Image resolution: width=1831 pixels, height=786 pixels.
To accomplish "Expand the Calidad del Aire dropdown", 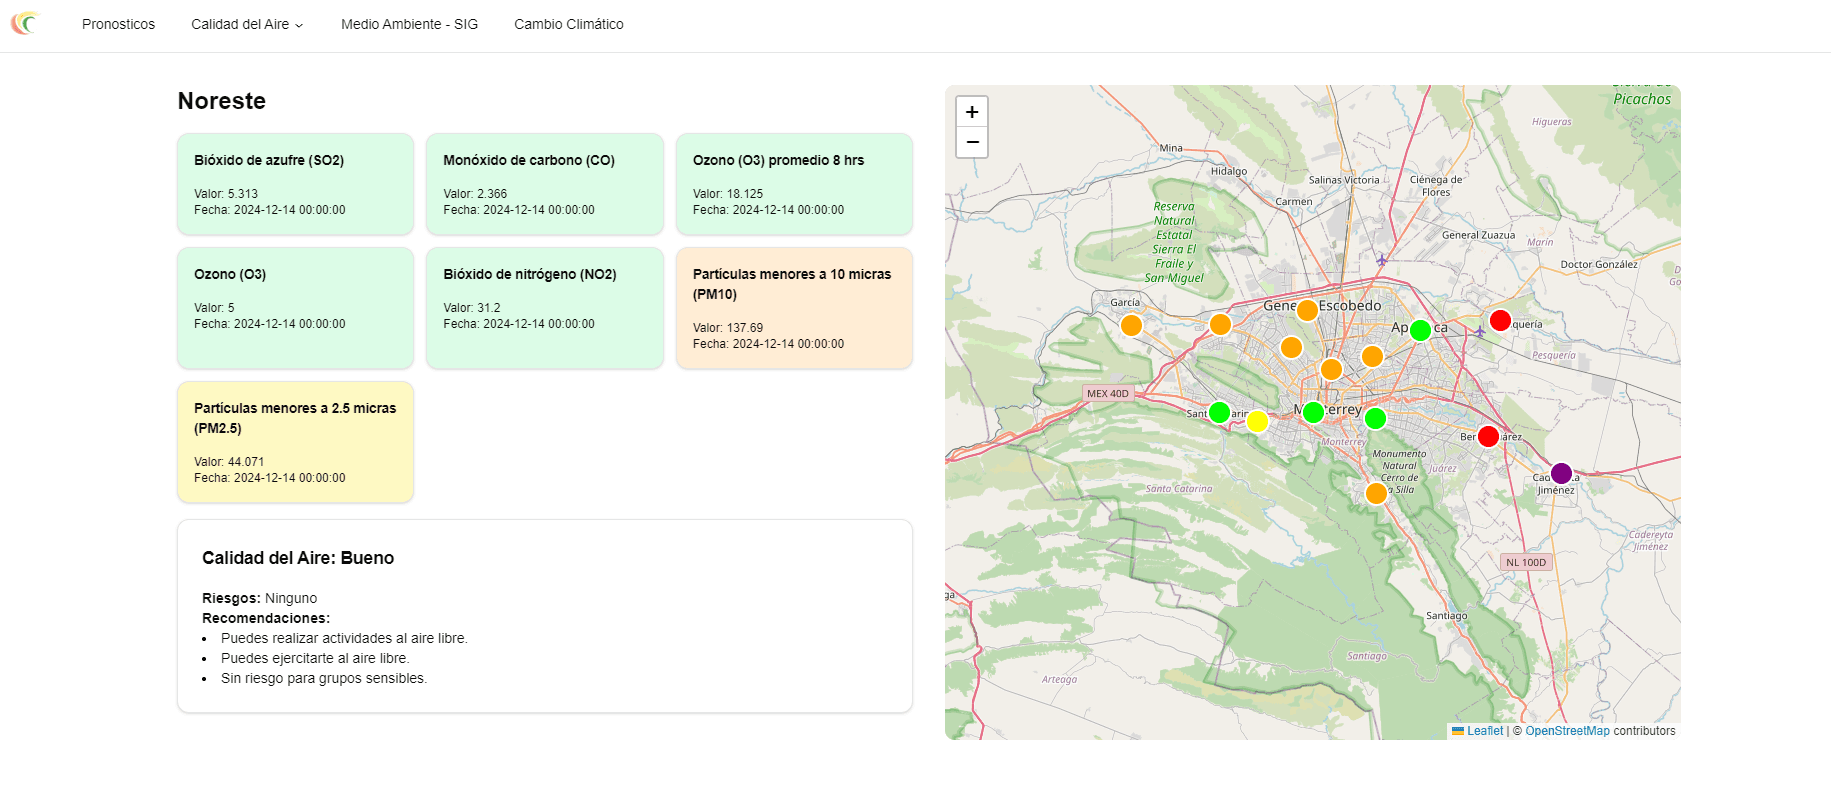I will [247, 24].
